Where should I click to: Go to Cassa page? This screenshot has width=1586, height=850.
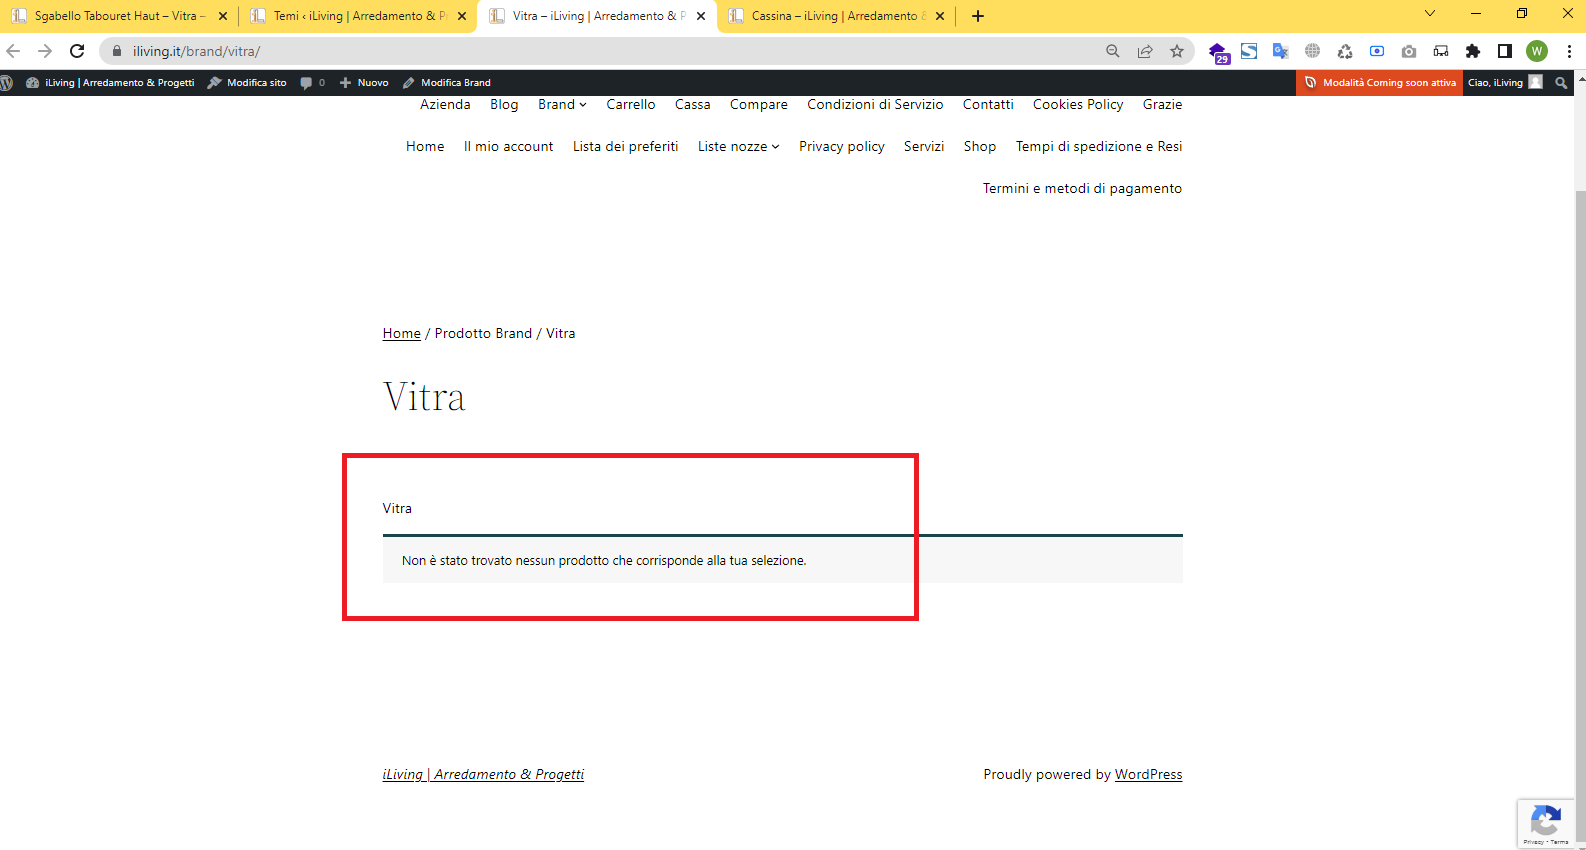(x=693, y=104)
